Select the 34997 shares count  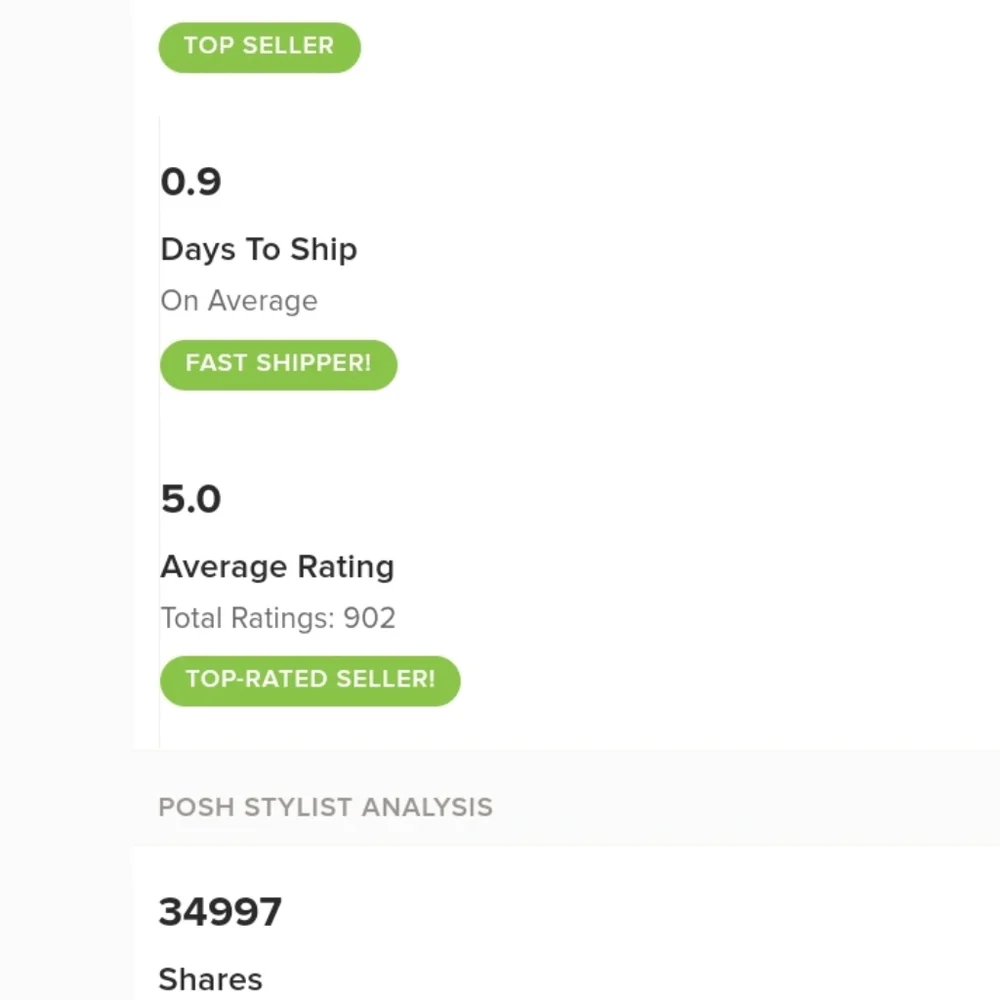220,912
